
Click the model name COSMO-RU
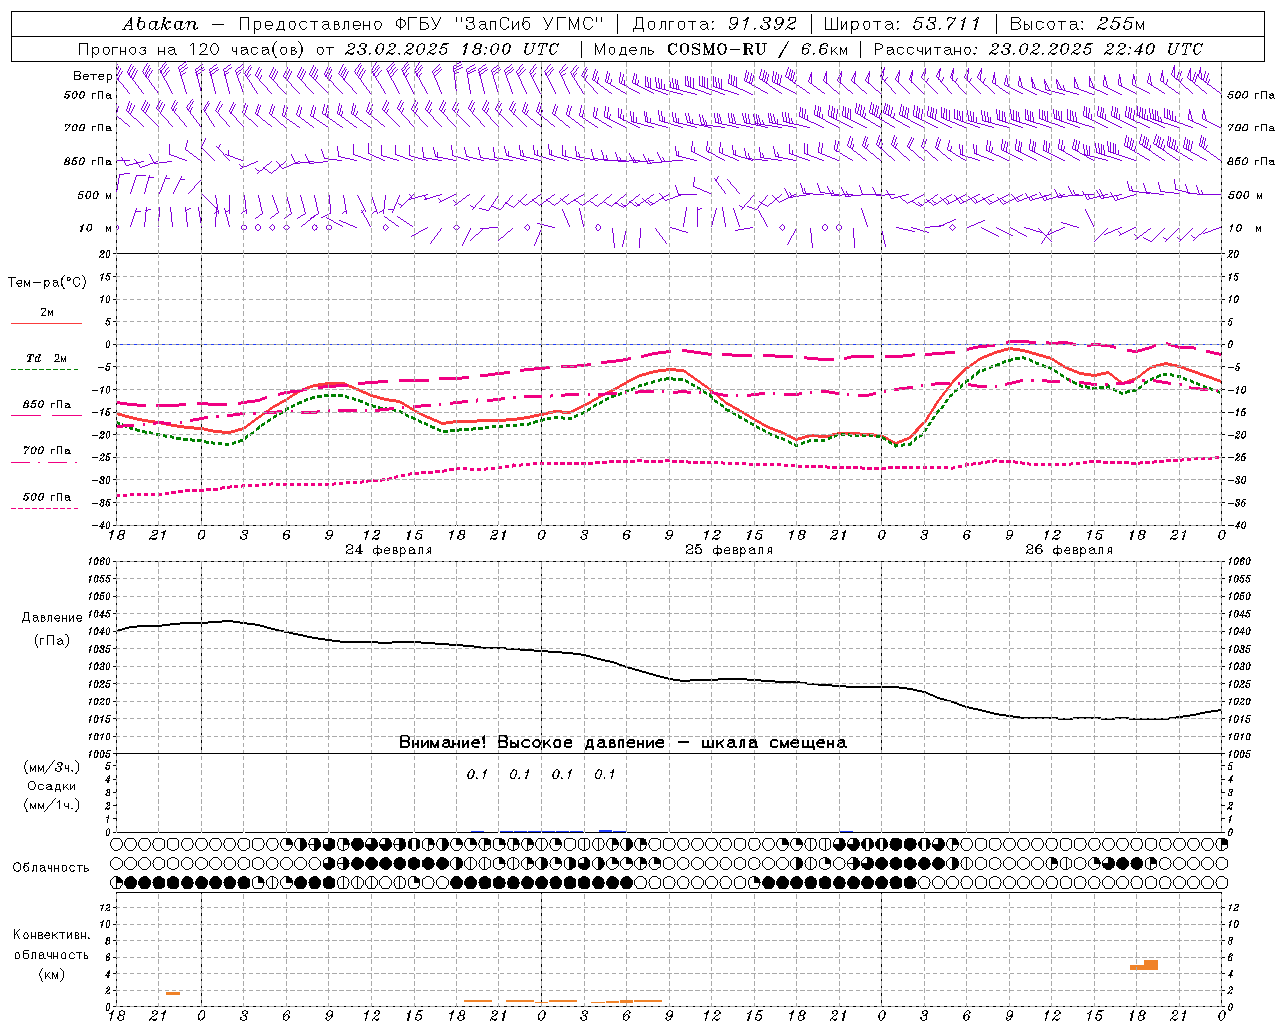[x=717, y=49]
